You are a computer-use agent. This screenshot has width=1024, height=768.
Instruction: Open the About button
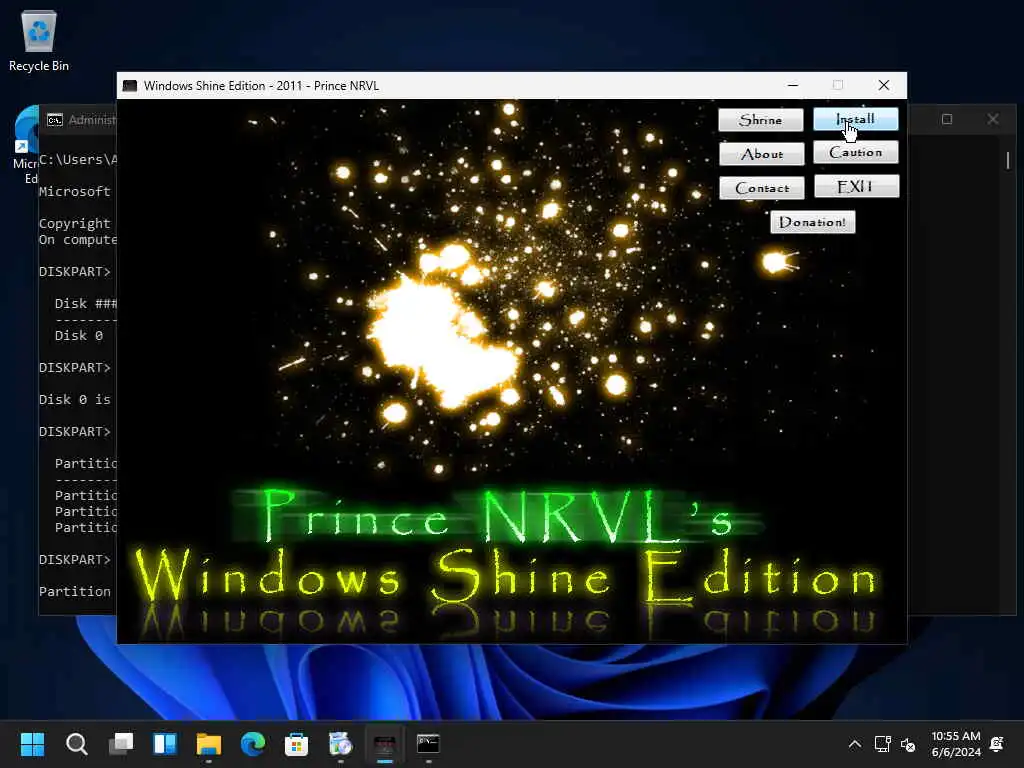[x=761, y=154]
